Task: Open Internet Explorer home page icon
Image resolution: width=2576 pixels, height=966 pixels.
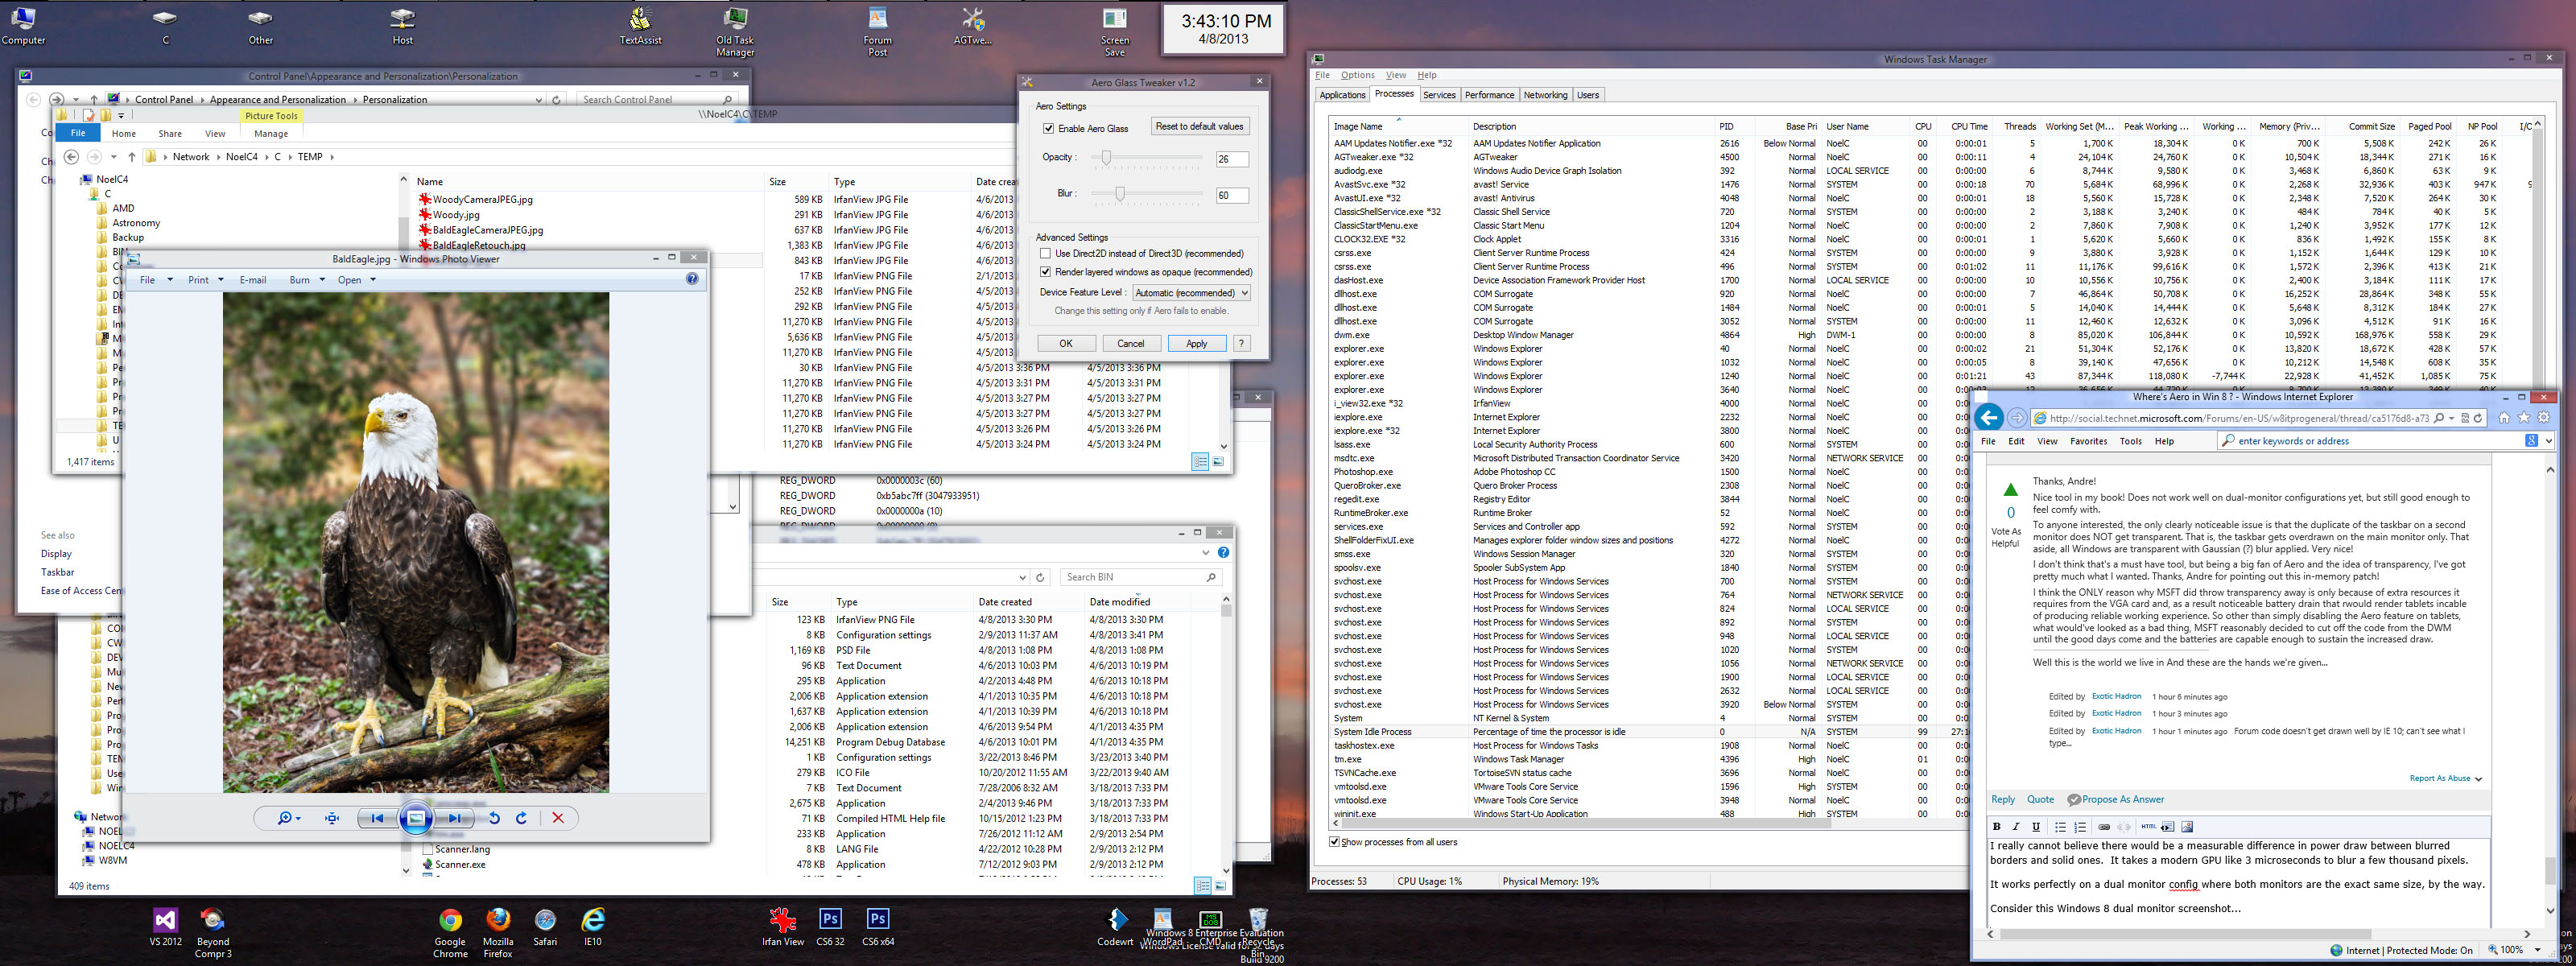Action: tap(2504, 418)
